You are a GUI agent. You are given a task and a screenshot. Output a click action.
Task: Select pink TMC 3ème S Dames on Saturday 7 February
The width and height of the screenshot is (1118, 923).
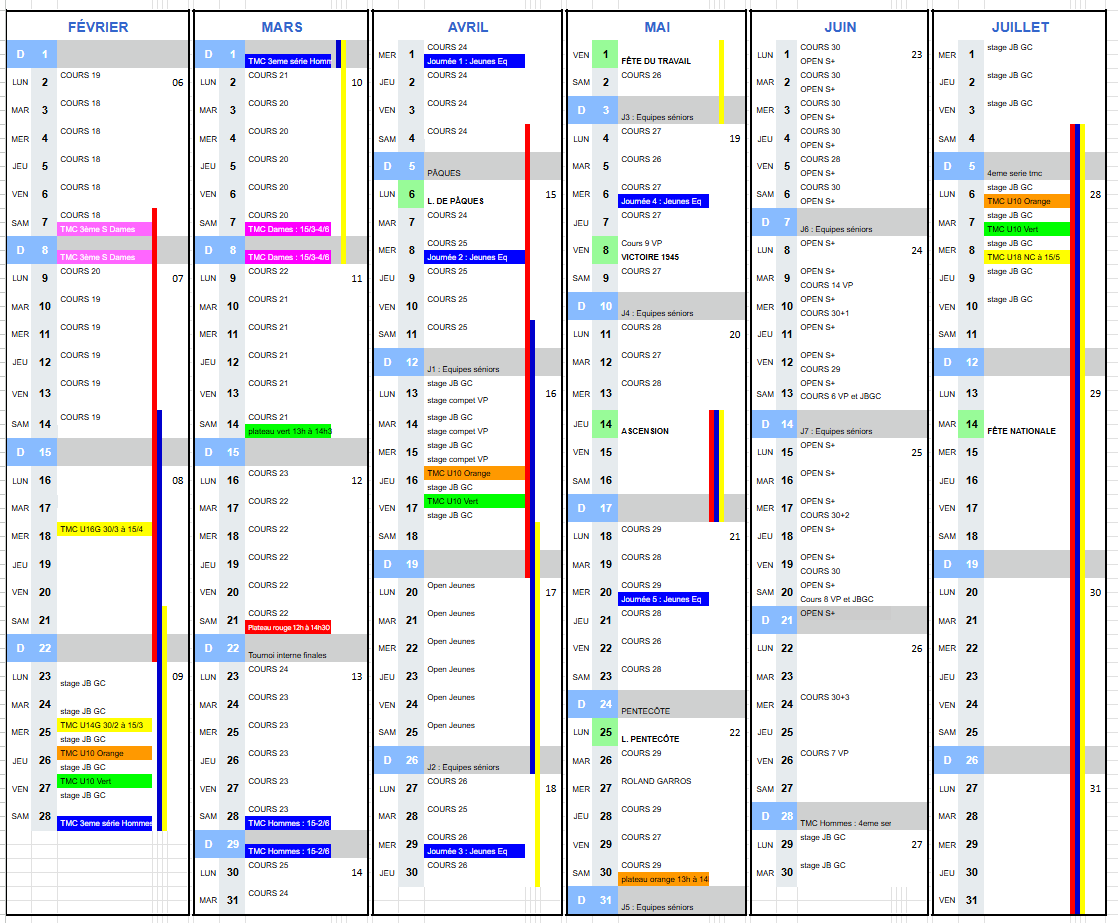[x=104, y=229]
